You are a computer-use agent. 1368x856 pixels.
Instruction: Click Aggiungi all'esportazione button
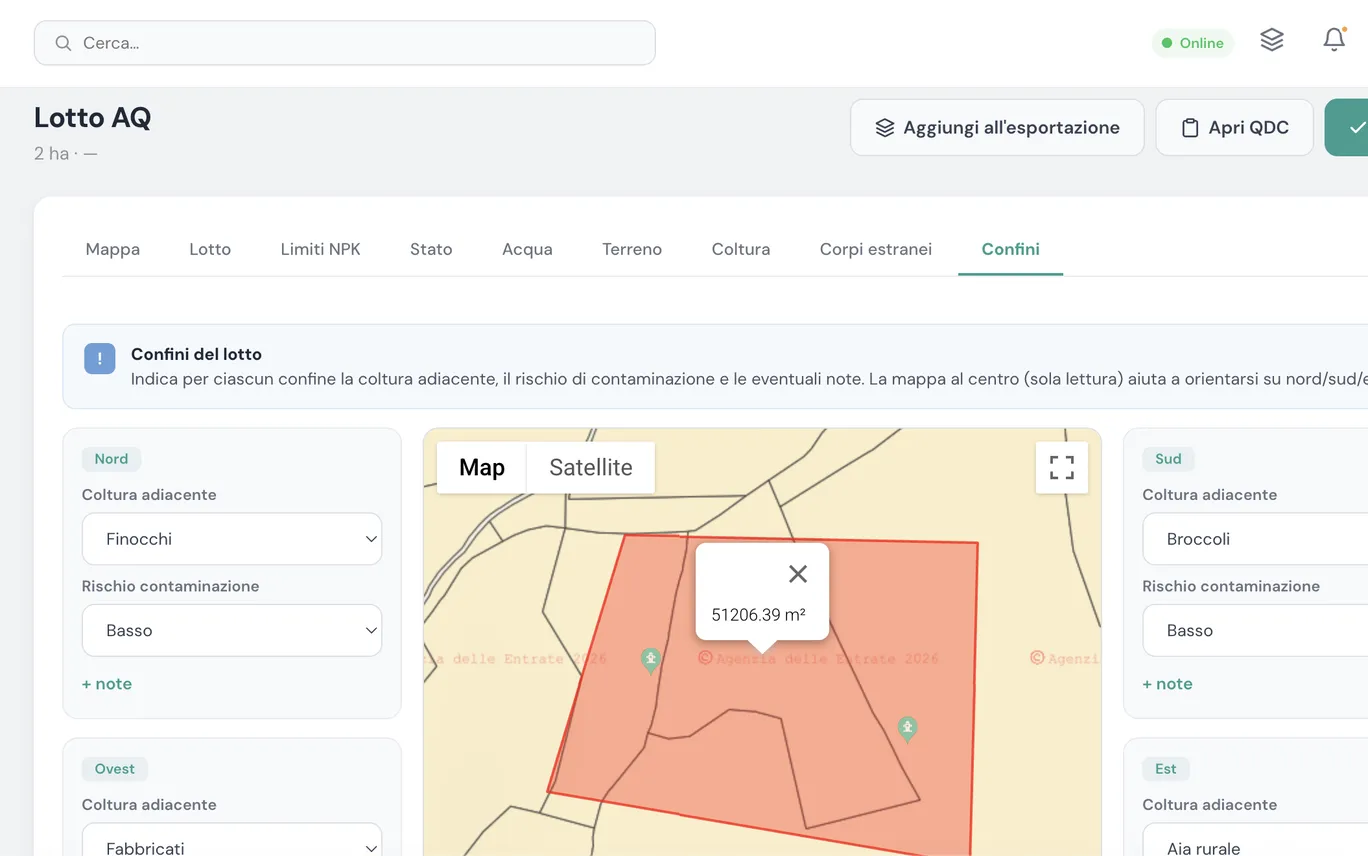[x=997, y=127]
